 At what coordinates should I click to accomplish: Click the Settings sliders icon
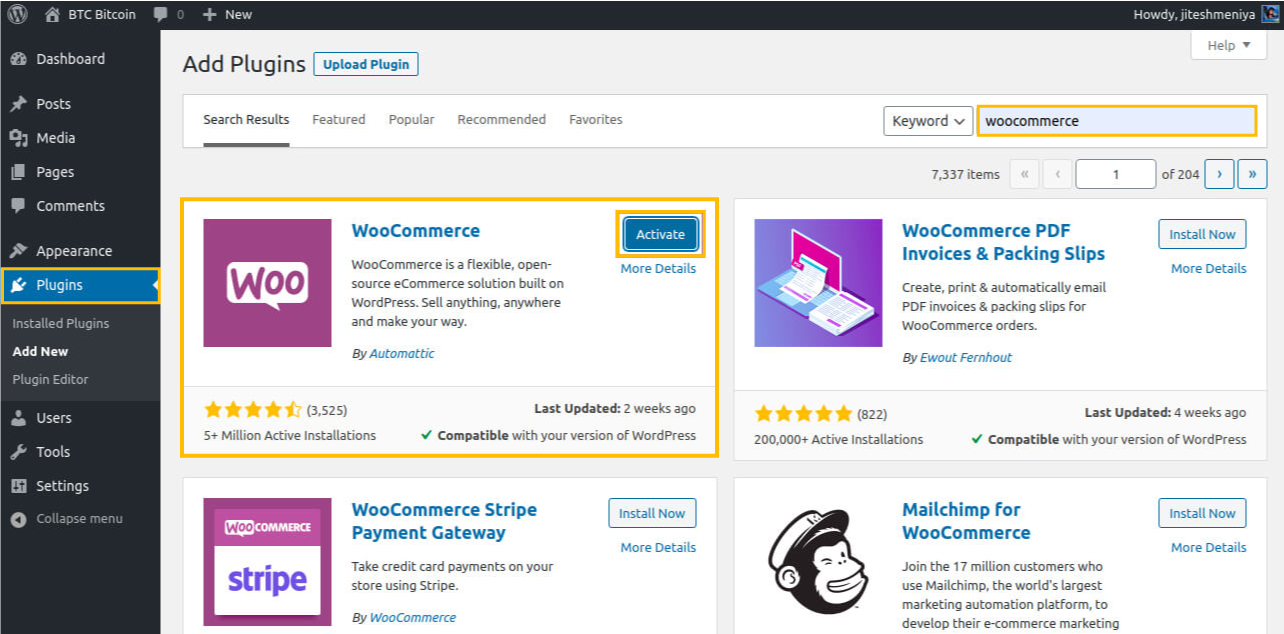(18, 486)
